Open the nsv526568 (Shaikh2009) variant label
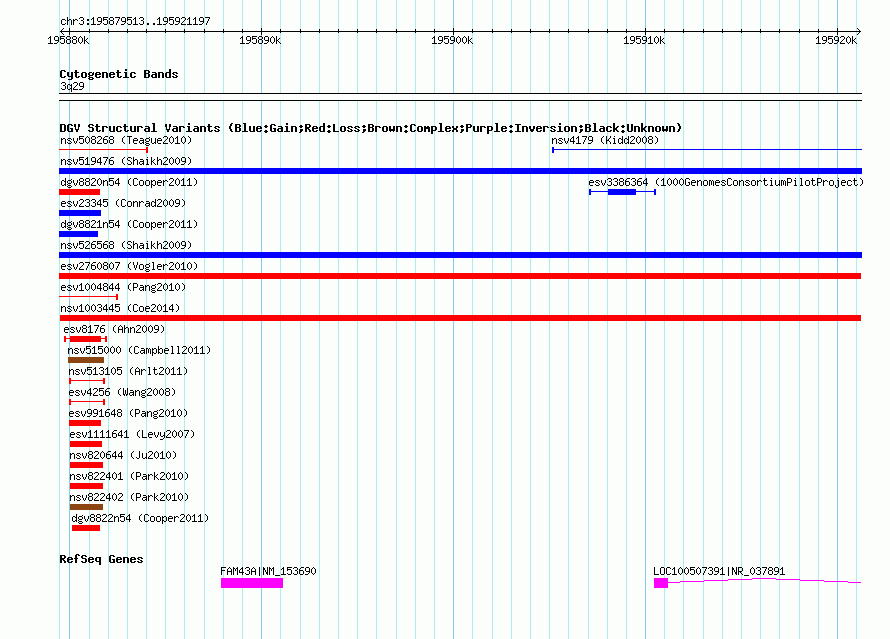Image resolution: width=890 pixels, height=639 pixels. pyautogui.click(x=126, y=245)
